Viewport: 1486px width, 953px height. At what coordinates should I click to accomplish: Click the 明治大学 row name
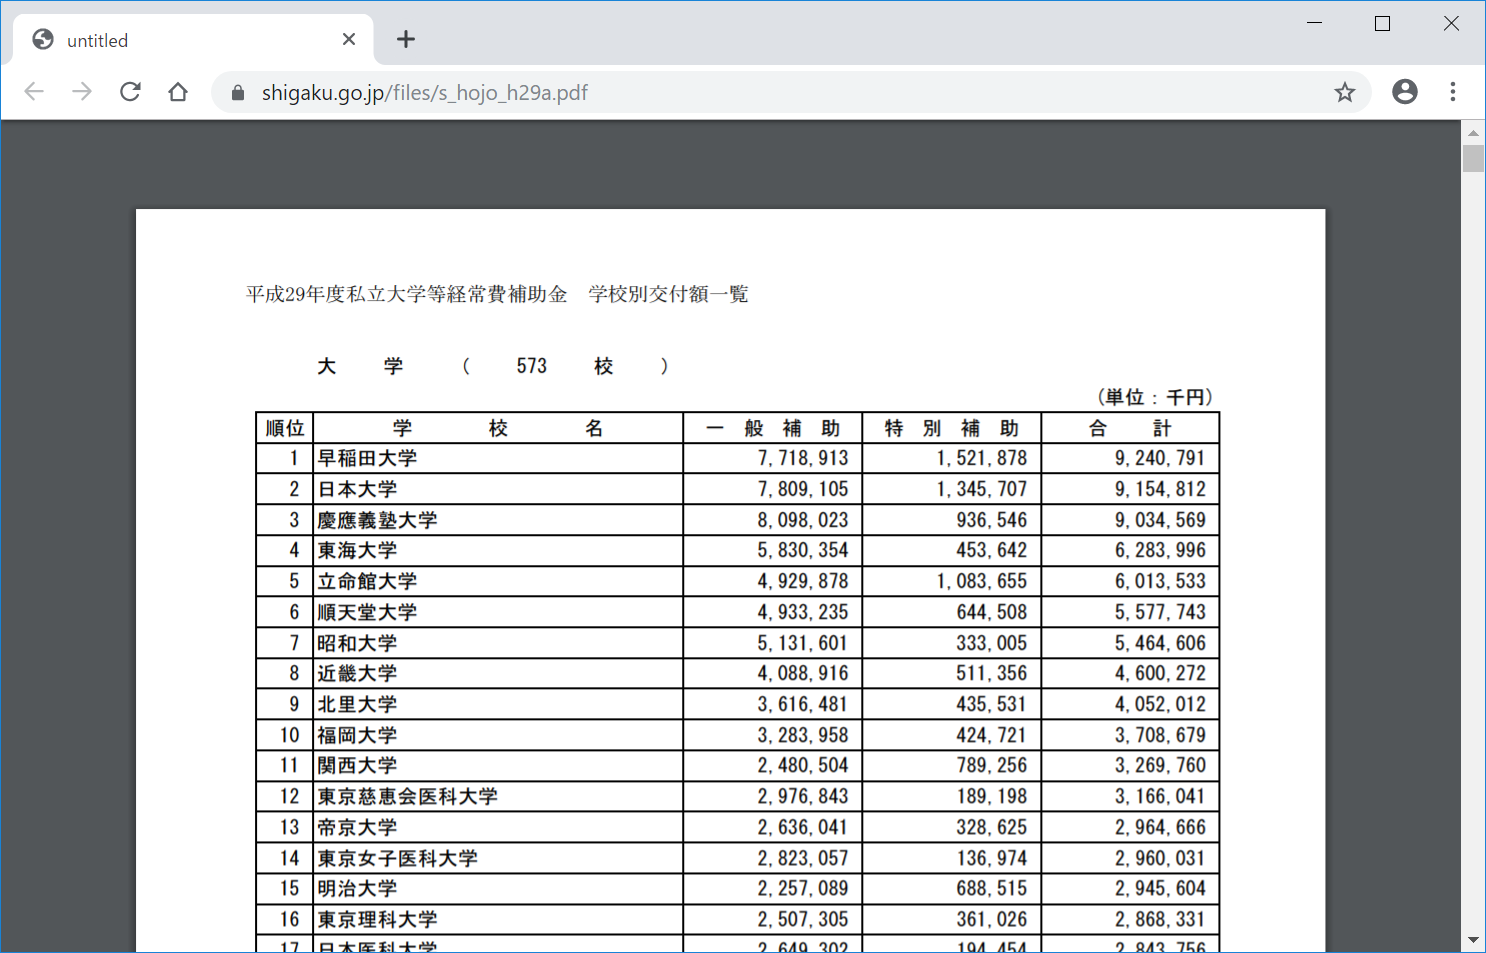tap(357, 888)
